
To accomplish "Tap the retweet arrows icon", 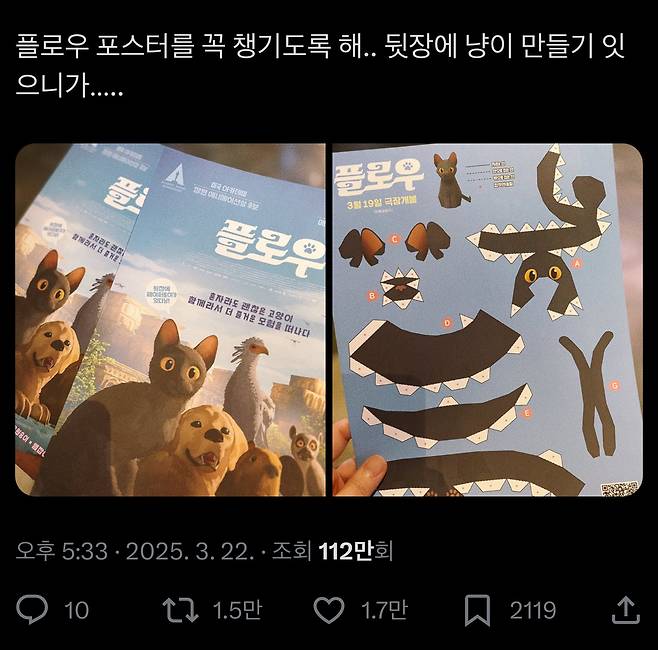I will point(180,610).
